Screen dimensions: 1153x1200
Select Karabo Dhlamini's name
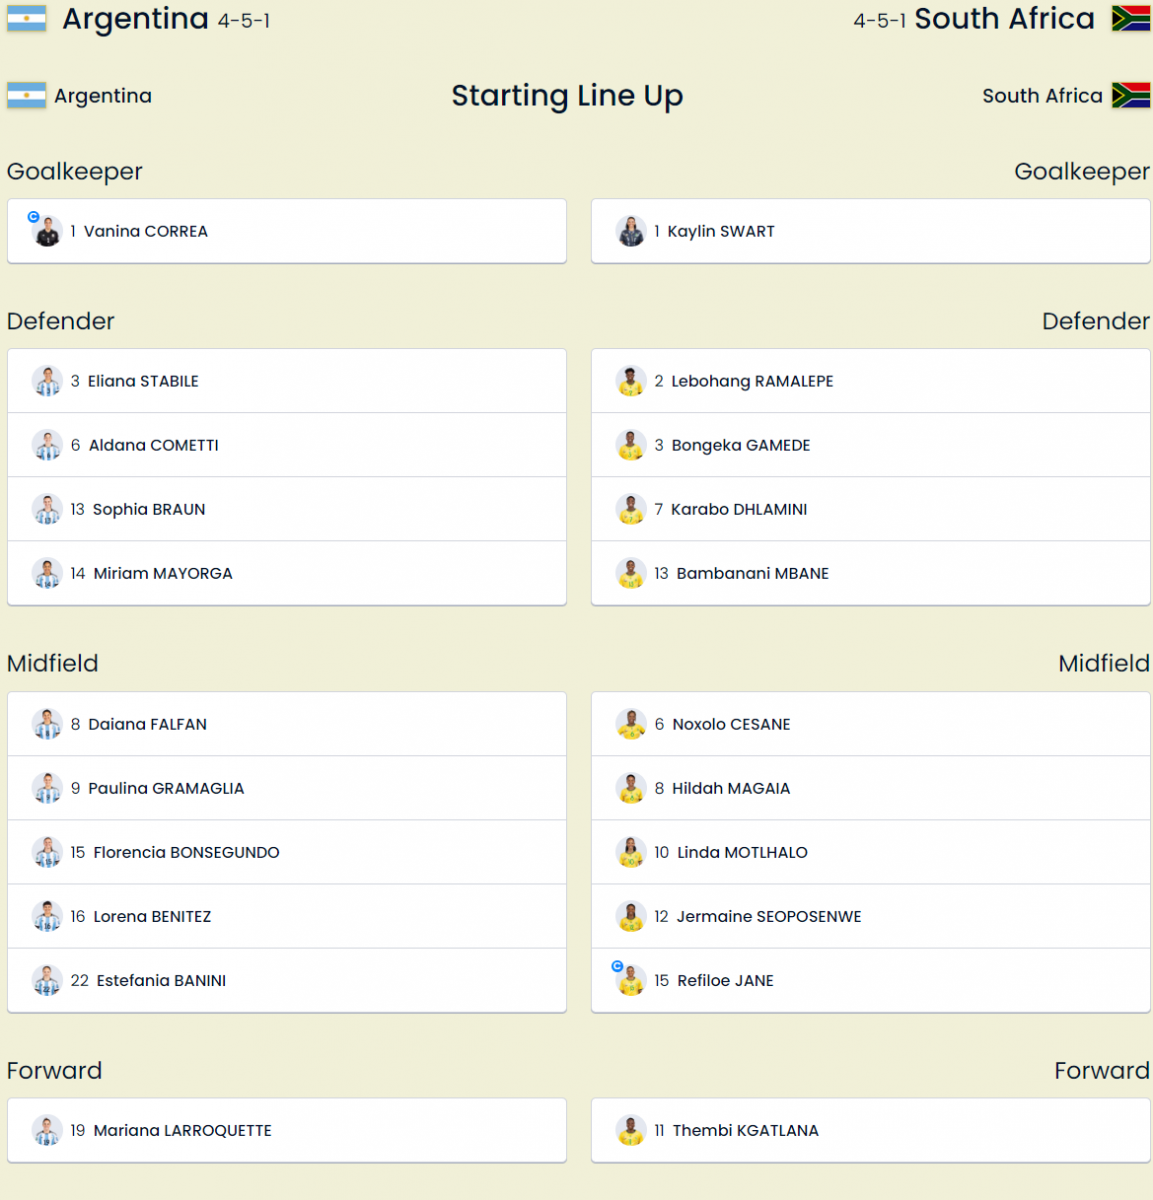click(739, 509)
